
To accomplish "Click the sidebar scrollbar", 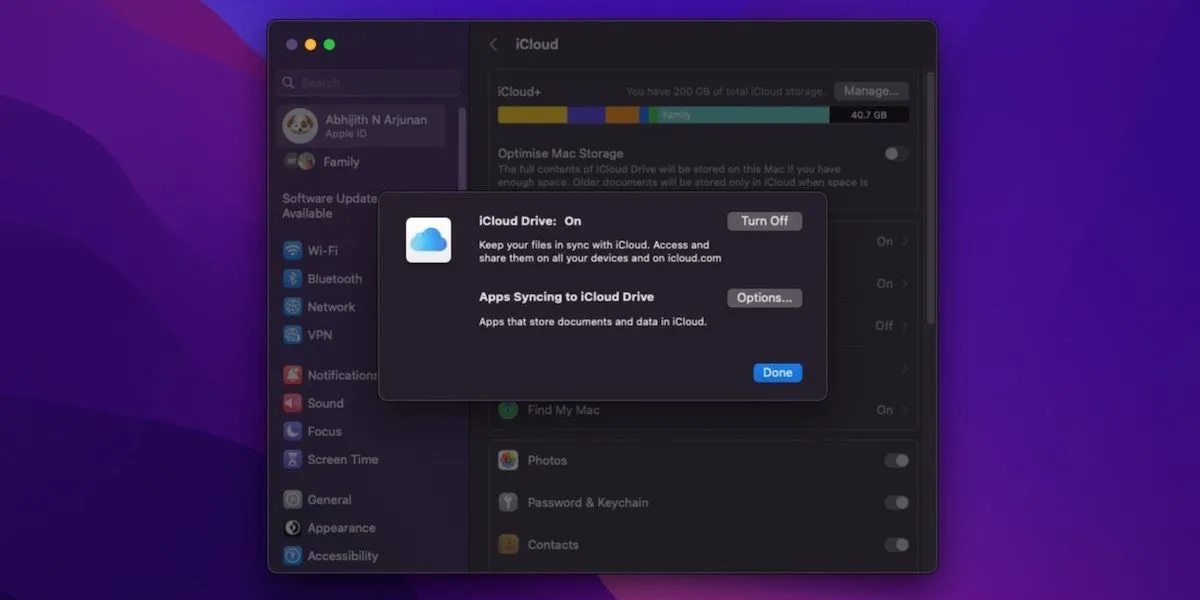I will [462, 150].
